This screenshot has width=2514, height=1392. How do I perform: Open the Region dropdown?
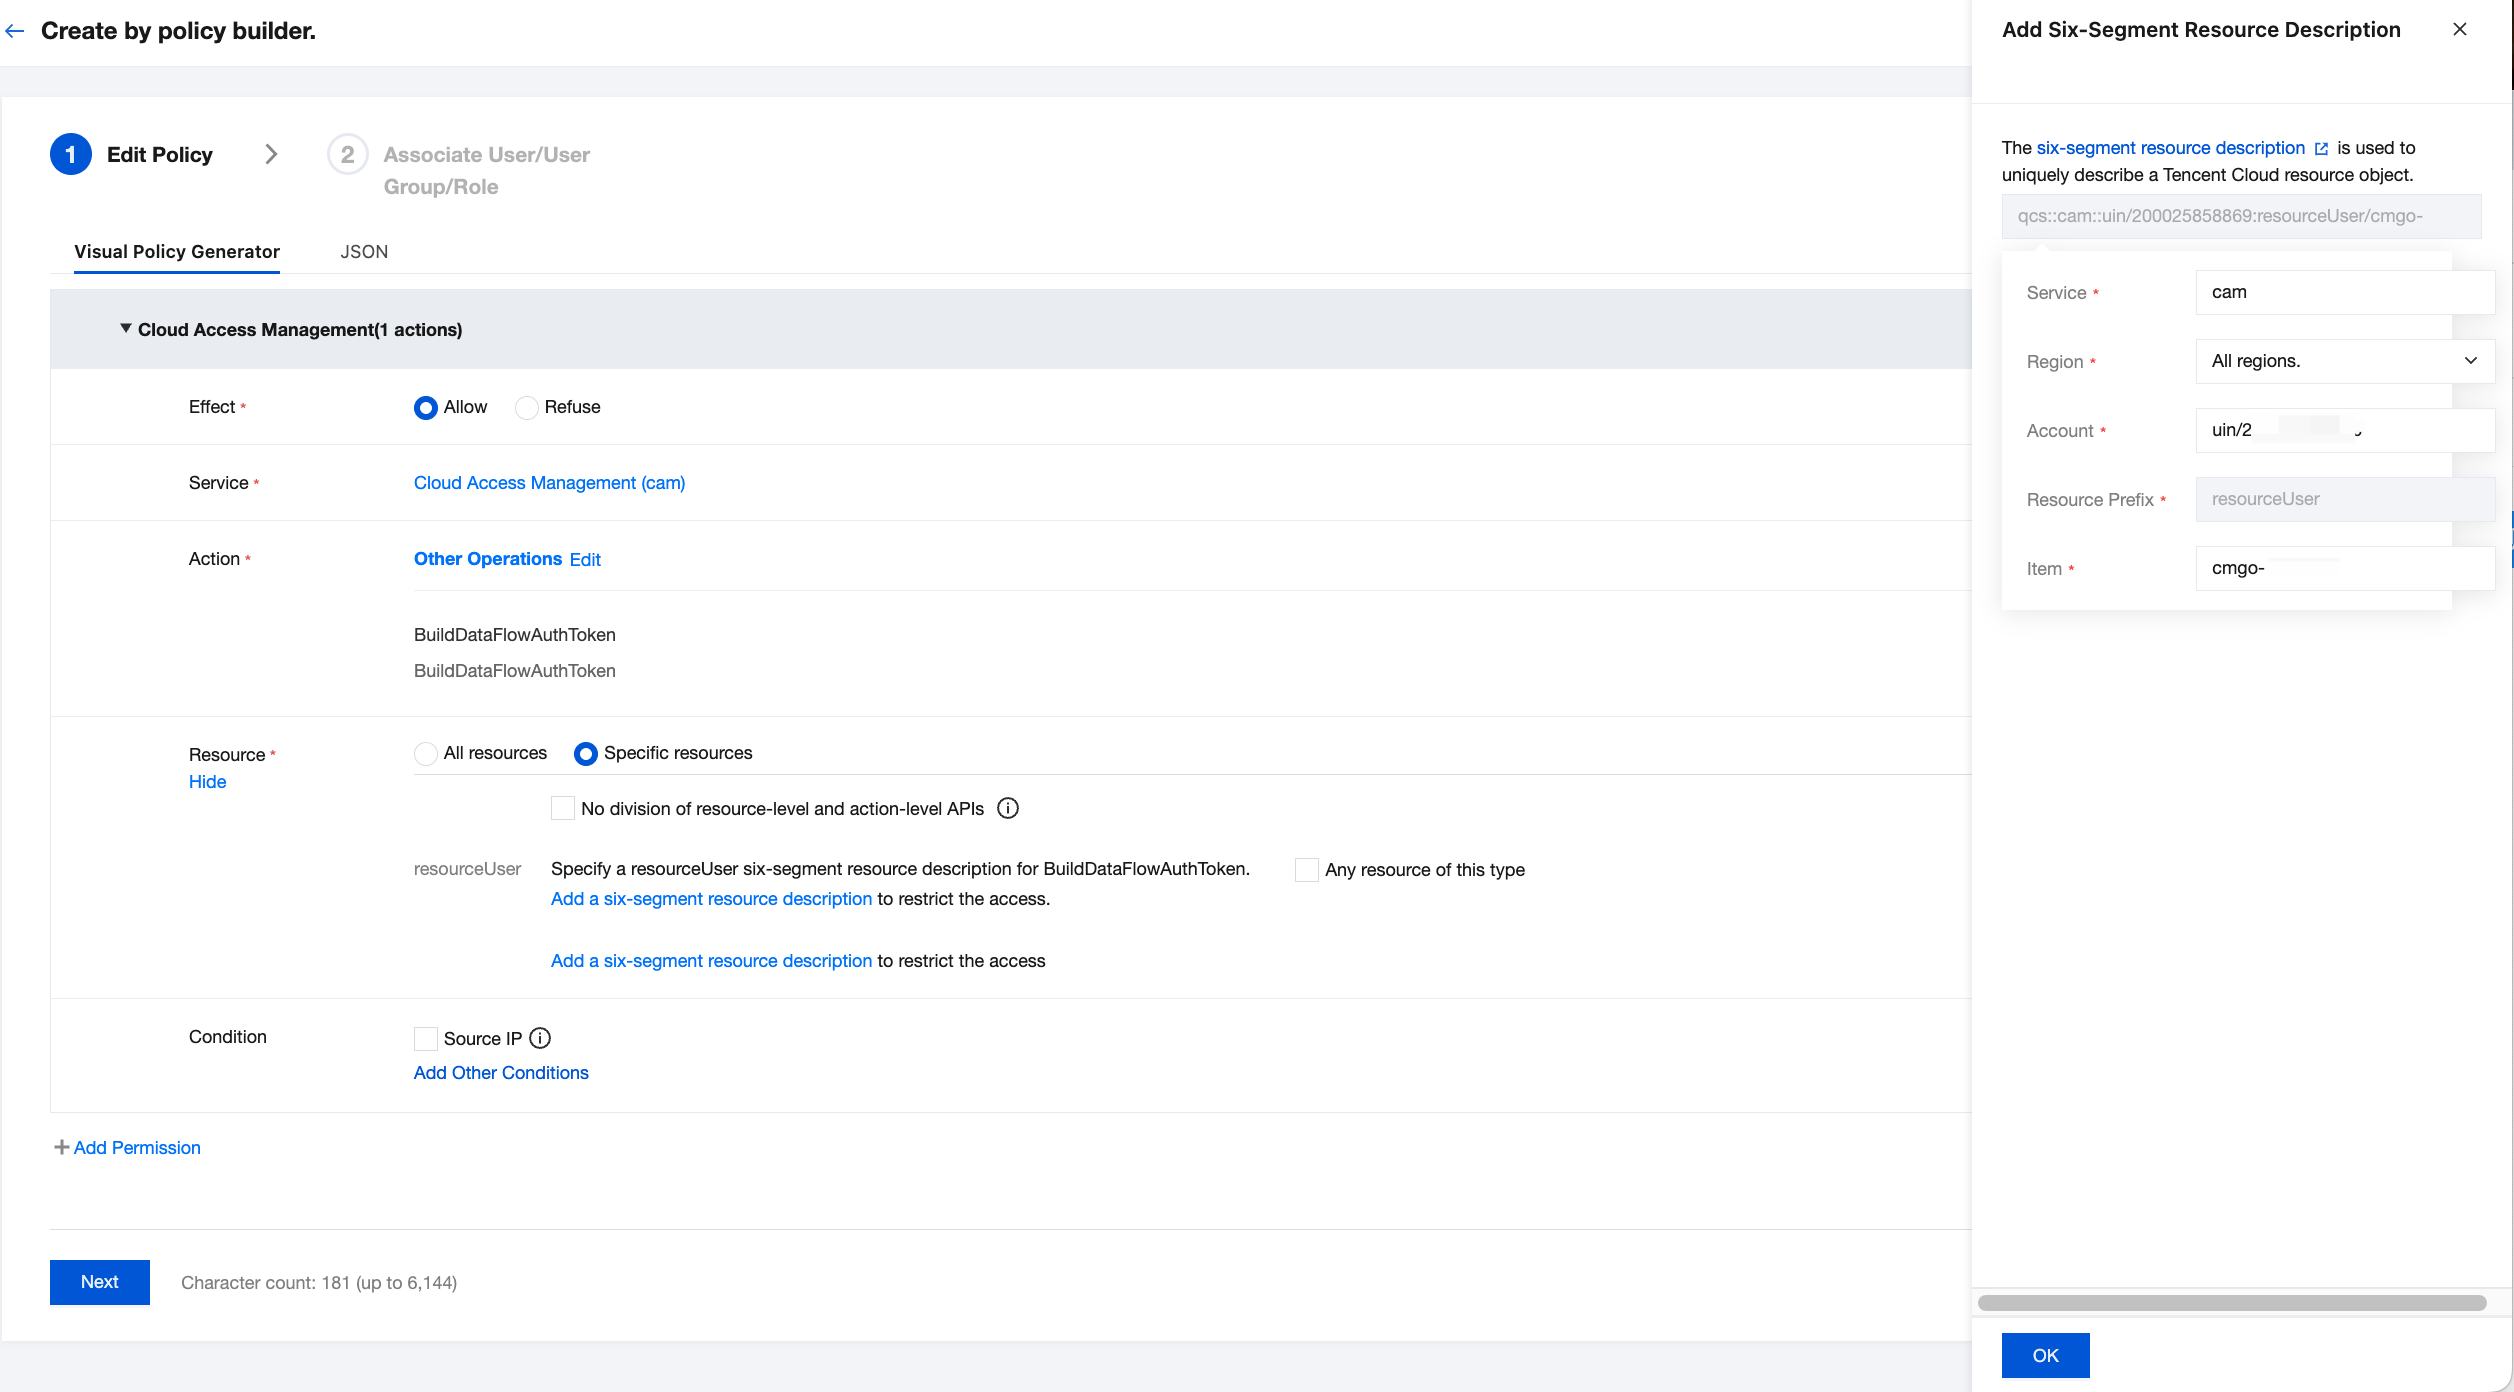point(2344,361)
